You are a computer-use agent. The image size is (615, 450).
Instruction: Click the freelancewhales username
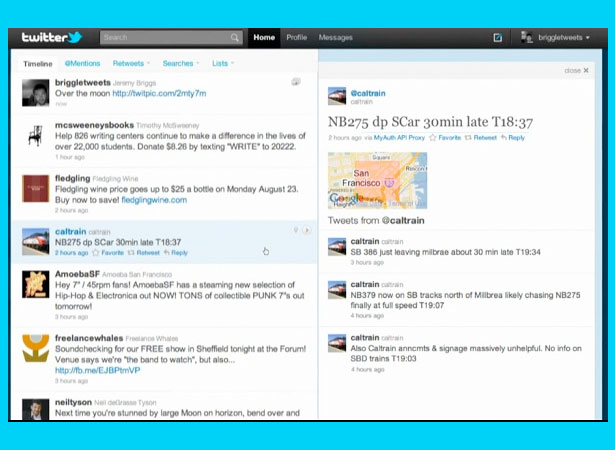click(89, 338)
